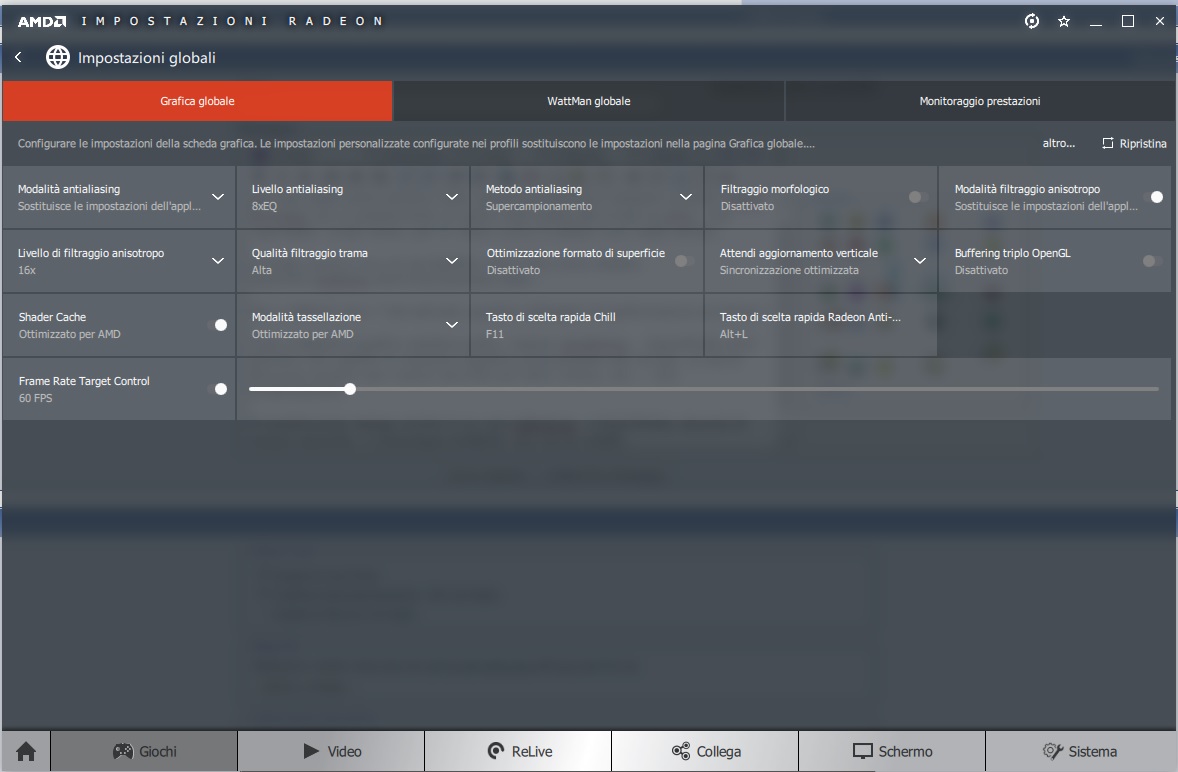Expand Livello antialiasing dropdown
Image resolution: width=1178 pixels, height=772 pixels.
click(452, 197)
